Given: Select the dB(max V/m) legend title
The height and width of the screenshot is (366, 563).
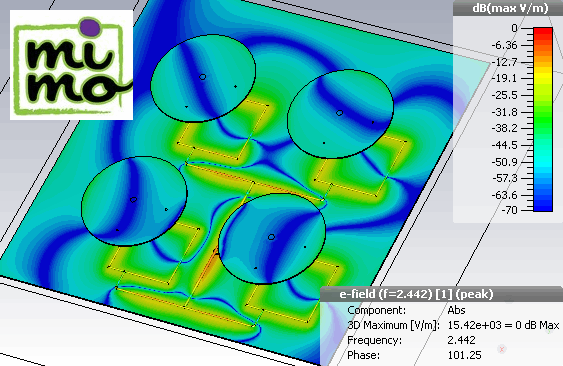Looking at the screenshot, I should [510, 8].
